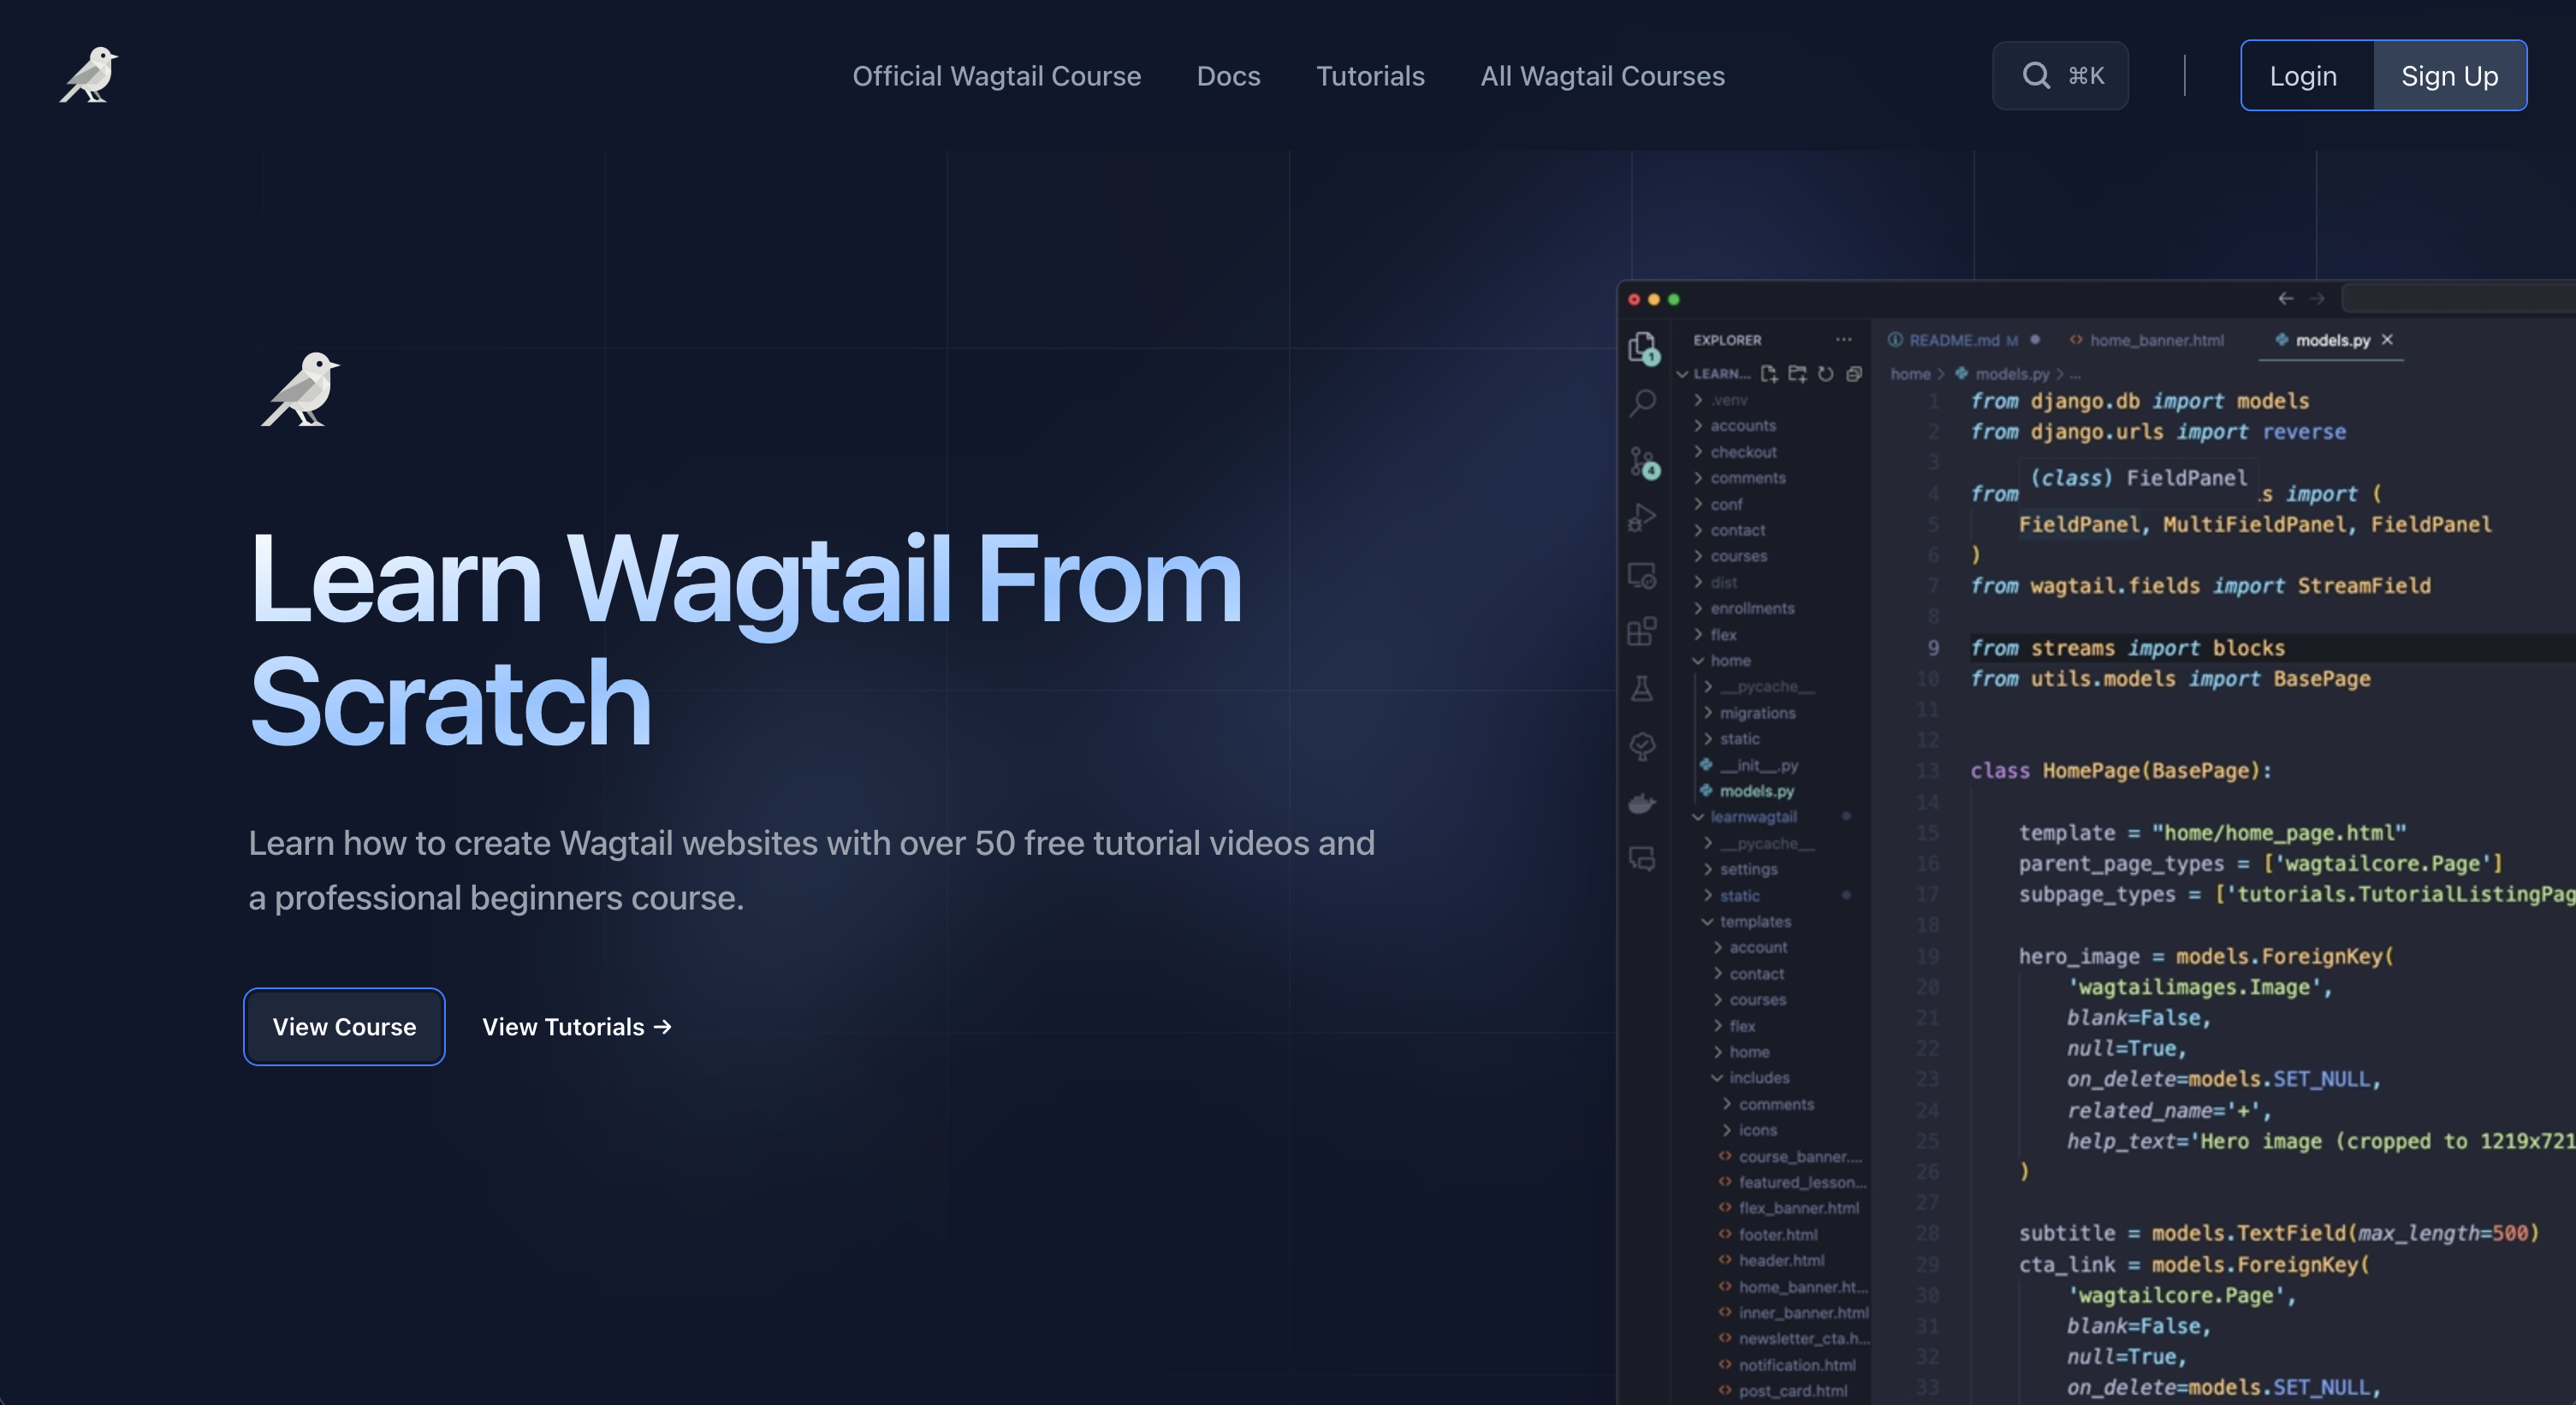Screen dimensions: 2576x1405
Task: Open the Docs nav link
Action: [1228, 76]
